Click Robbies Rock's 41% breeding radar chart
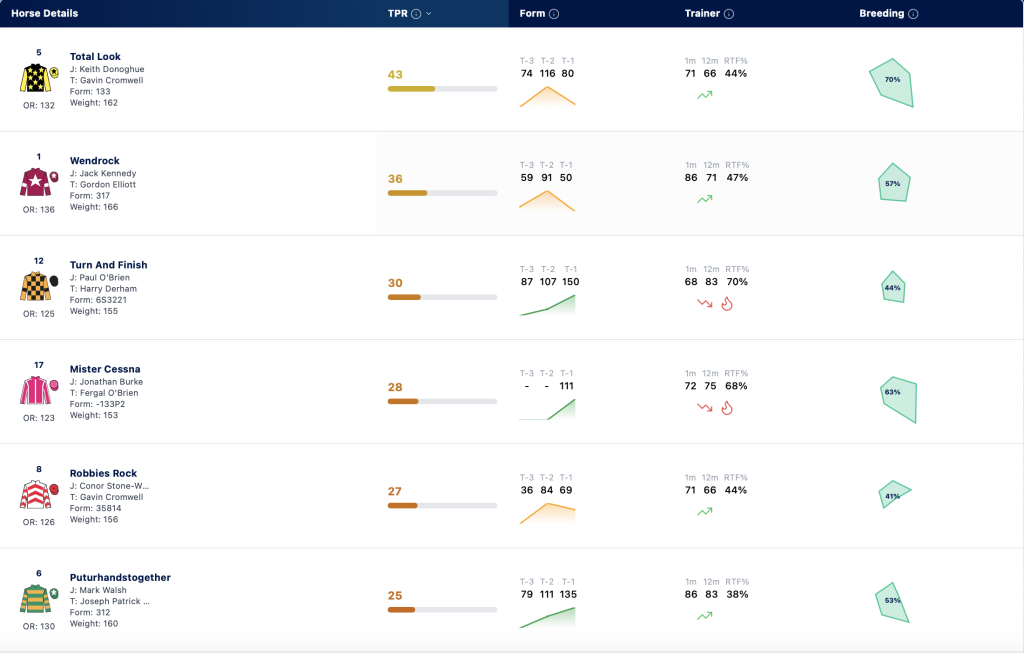This screenshot has width=1024, height=653. click(894, 494)
